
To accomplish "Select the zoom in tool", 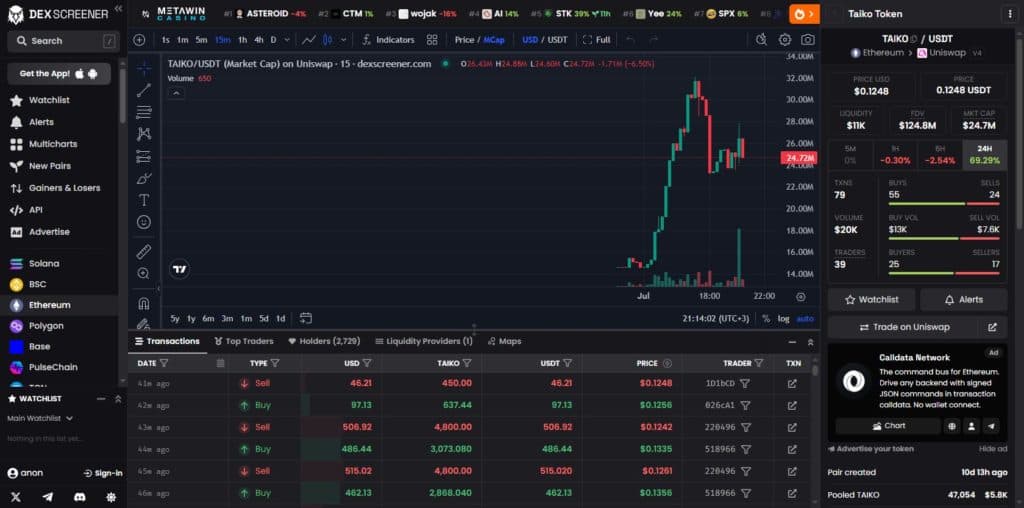I will [144, 274].
